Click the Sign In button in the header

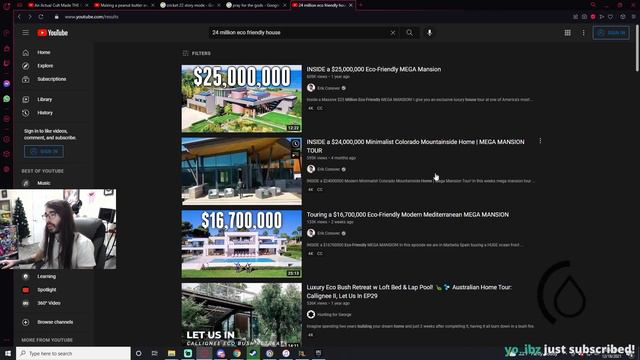coord(611,33)
